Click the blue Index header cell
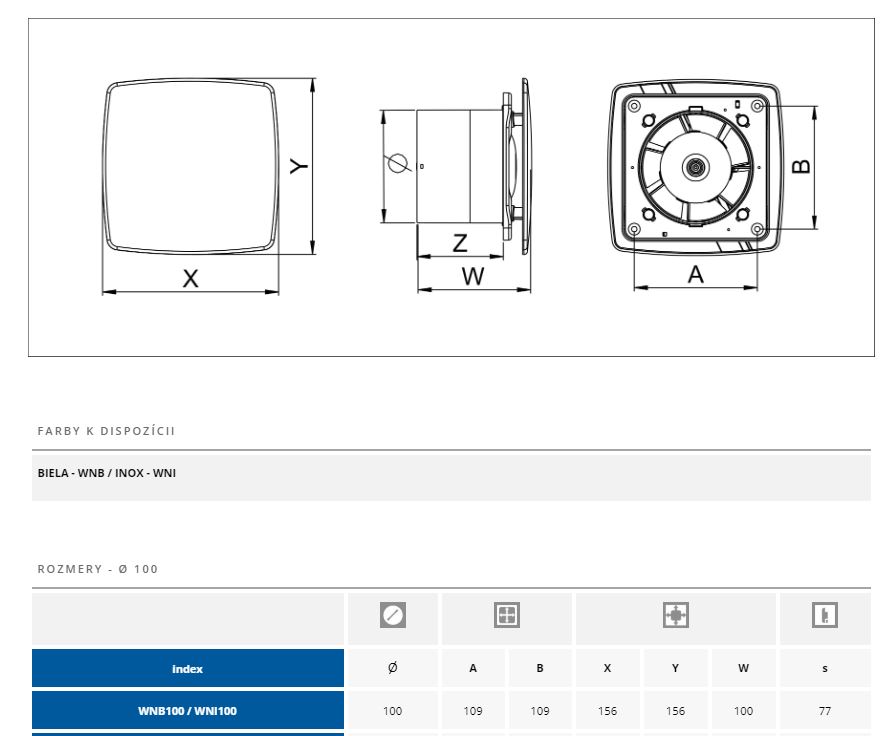Image resolution: width=883 pixels, height=736 pixels. (x=188, y=669)
